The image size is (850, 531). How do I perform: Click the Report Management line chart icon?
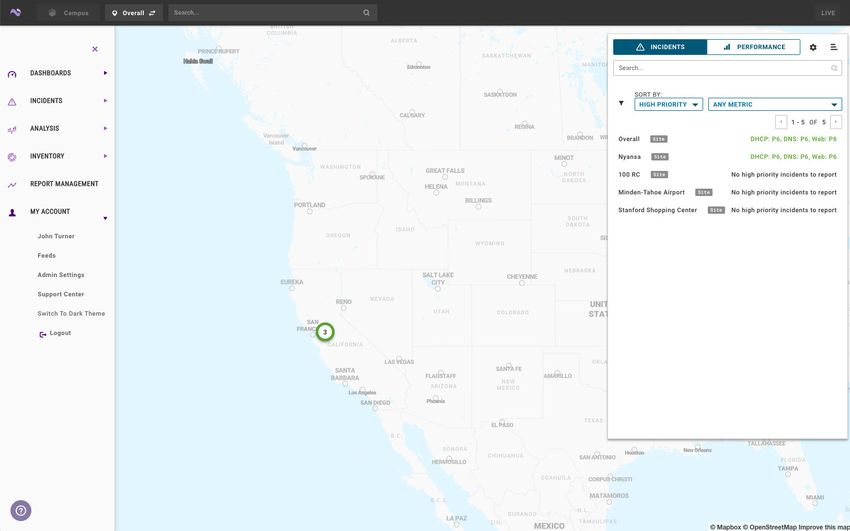[12, 185]
